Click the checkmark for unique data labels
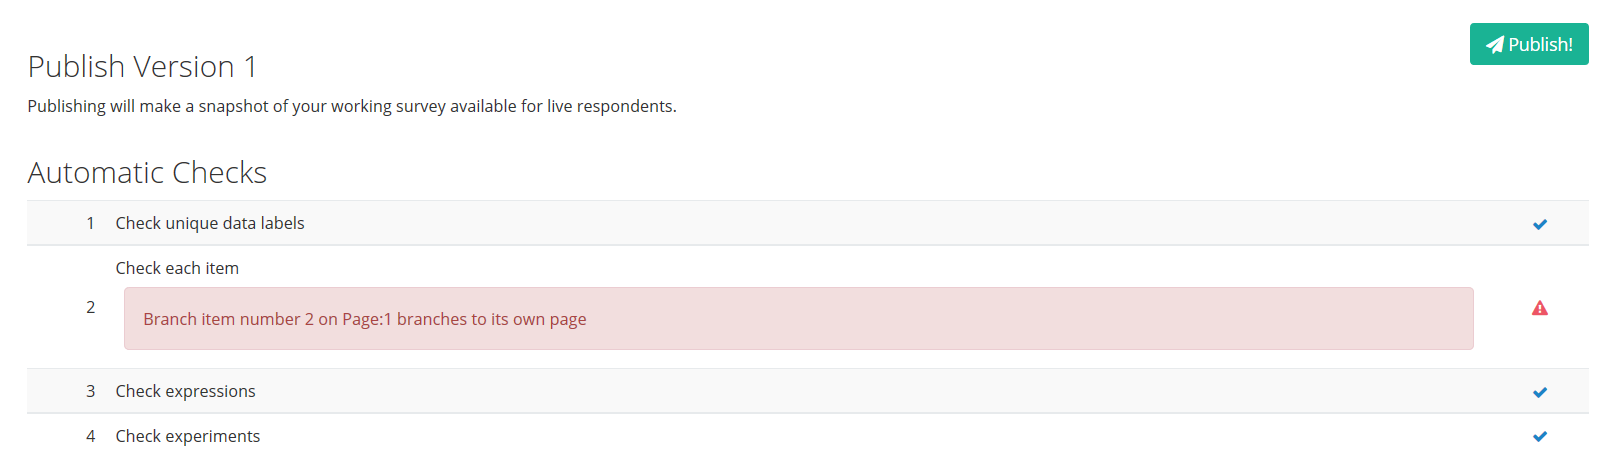The height and width of the screenshot is (456, 1621). [x=1540, y=224]
